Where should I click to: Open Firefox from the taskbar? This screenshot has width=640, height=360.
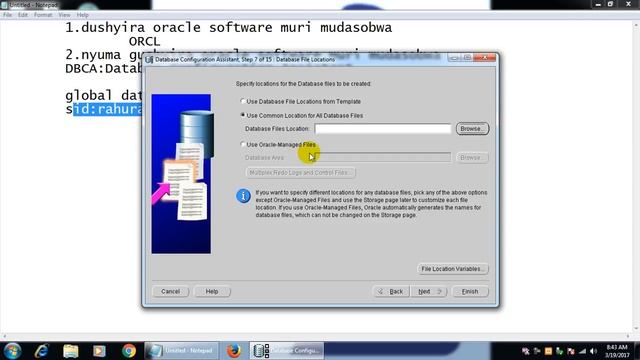point(234,351)
